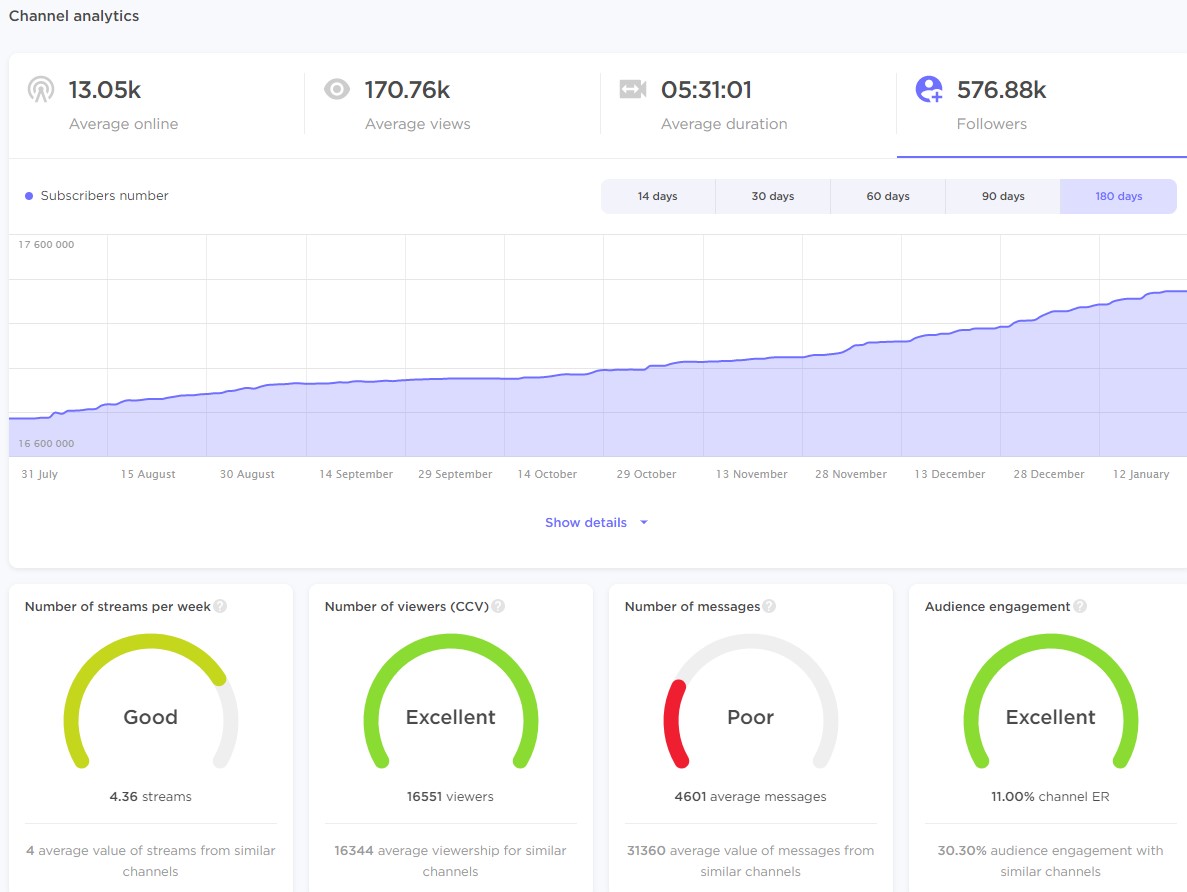Screen dimensions: 1187x892
Task: Click the Followers person-plus icon
Action: click(929, 90)
